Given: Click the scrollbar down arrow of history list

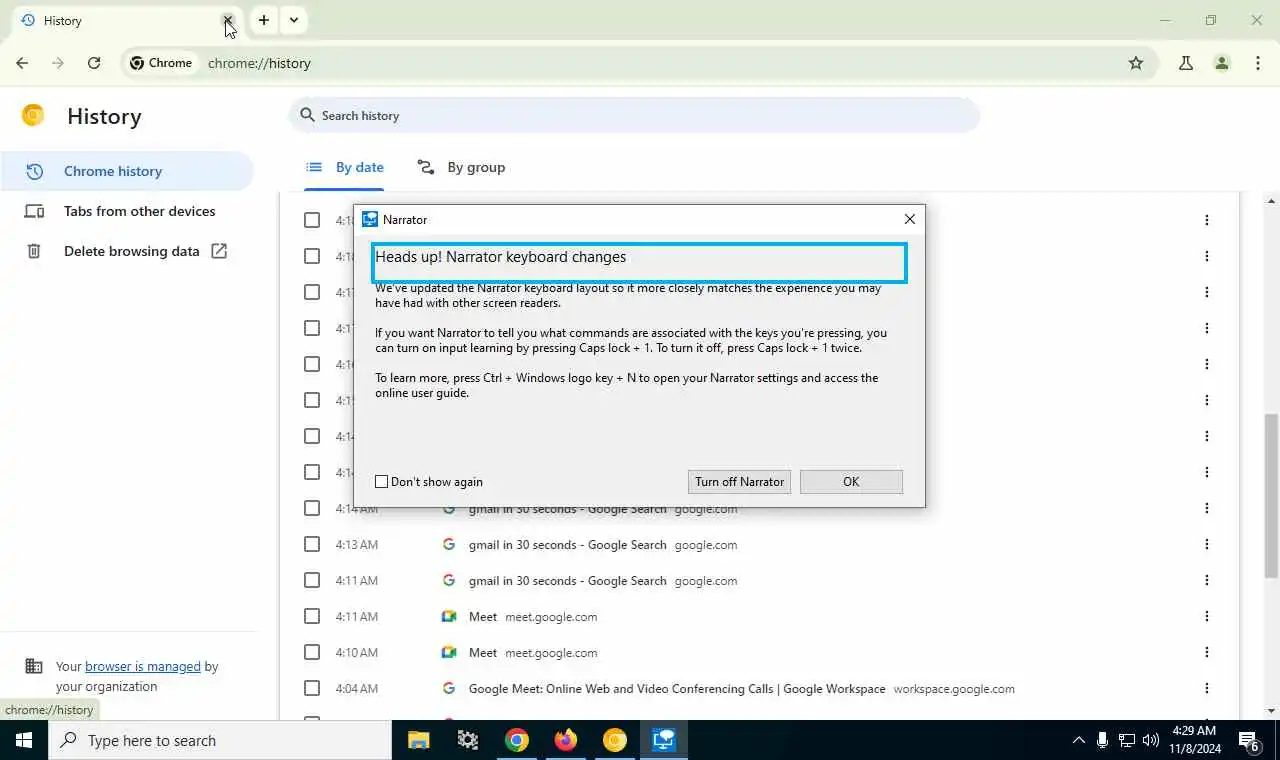Looking at the screenshot, I should [1271, 711].
